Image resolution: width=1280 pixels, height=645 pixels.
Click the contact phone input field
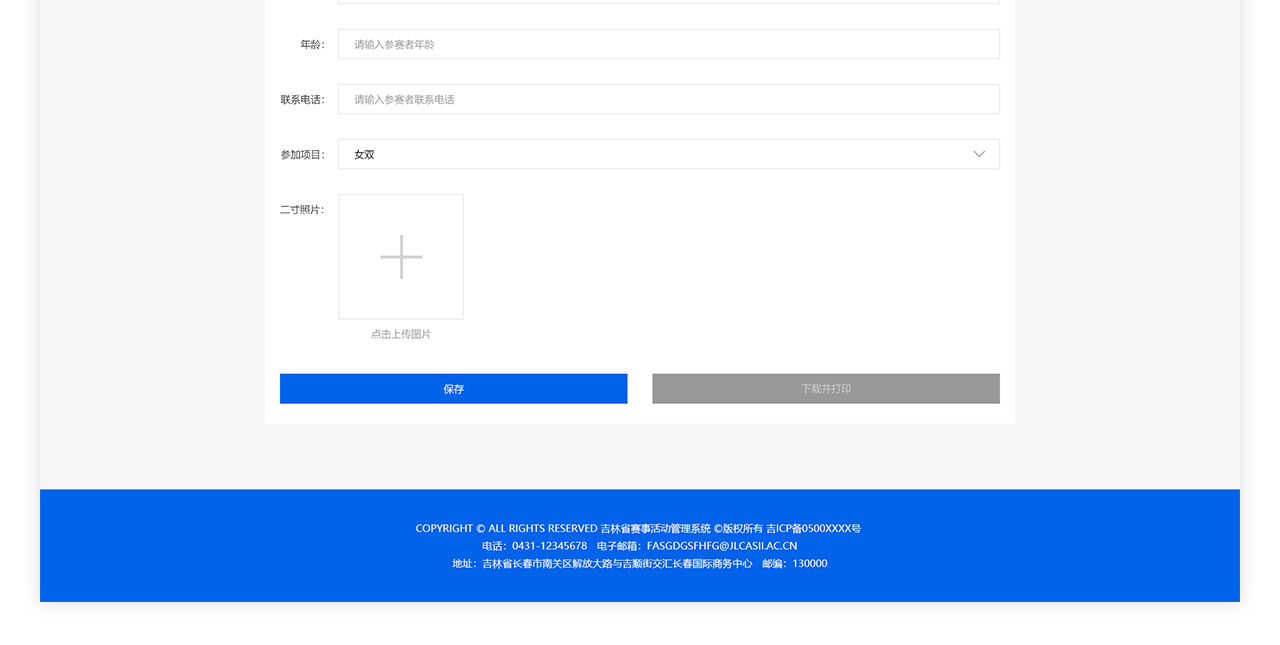click(668, 99)
